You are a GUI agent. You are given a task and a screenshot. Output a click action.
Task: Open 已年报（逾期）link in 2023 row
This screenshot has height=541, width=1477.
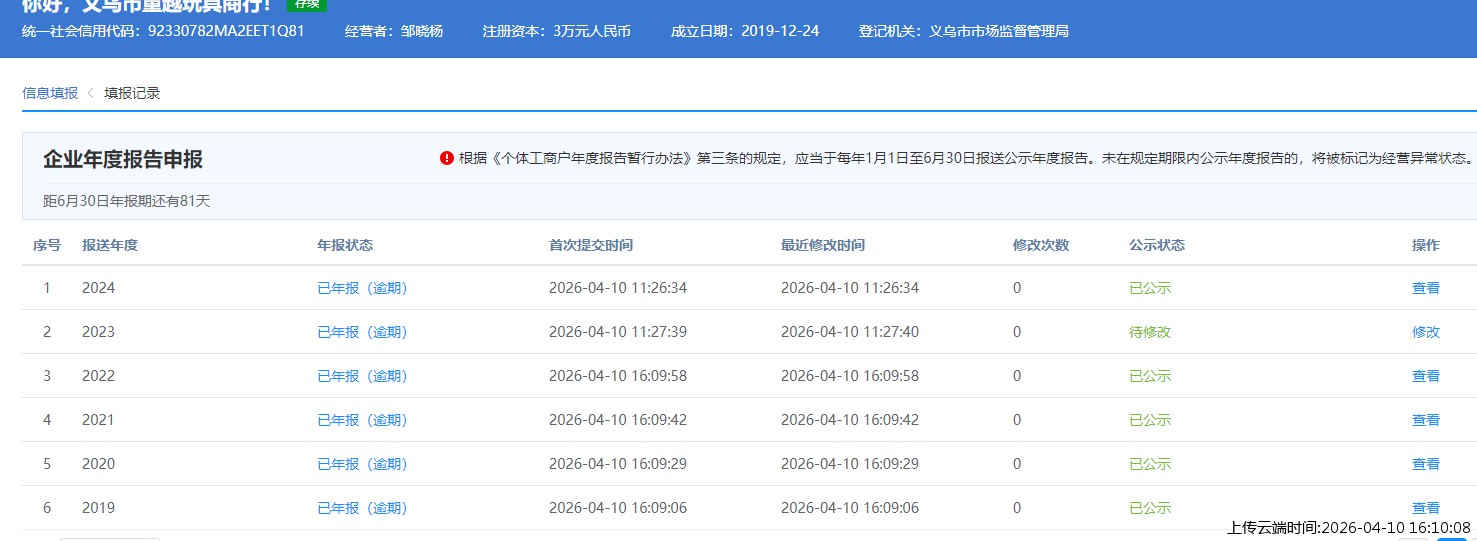(x=362, y=332)
